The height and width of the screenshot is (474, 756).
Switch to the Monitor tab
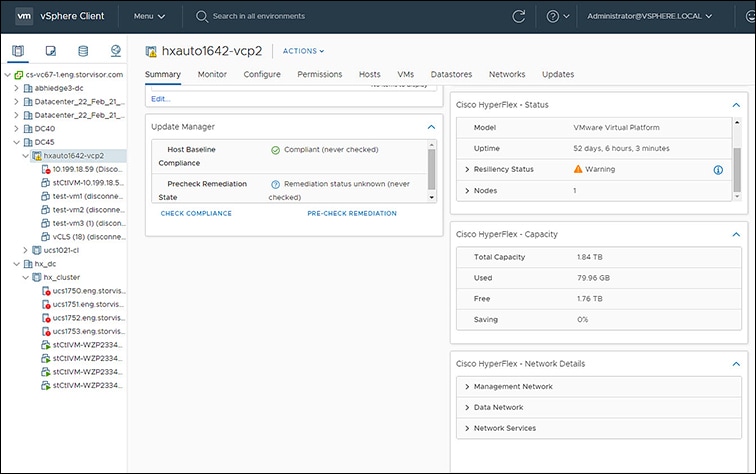pyautogui.click(x=212, y=74)
